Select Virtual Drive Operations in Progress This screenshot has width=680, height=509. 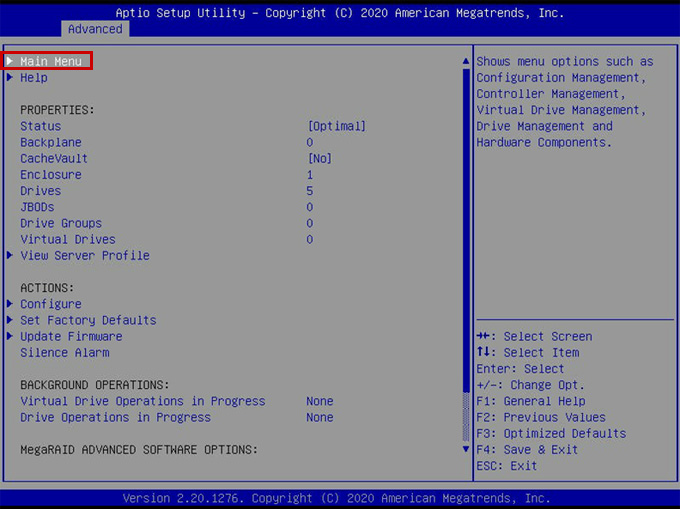(x=143, y=401)
